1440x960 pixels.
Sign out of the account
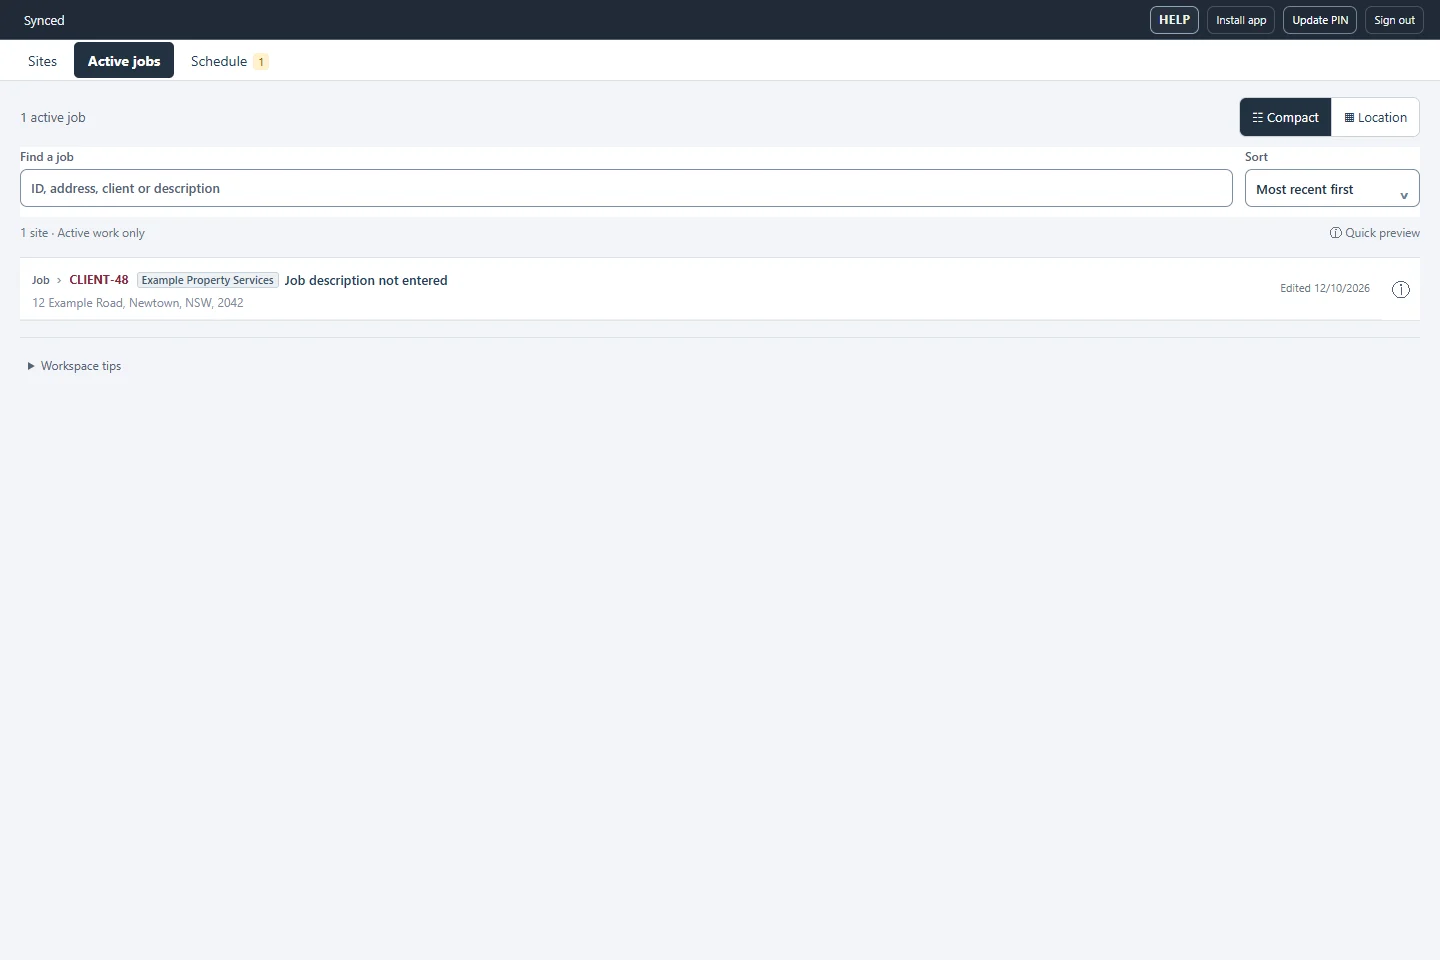pyautogui.click(x=1394, y=20)
